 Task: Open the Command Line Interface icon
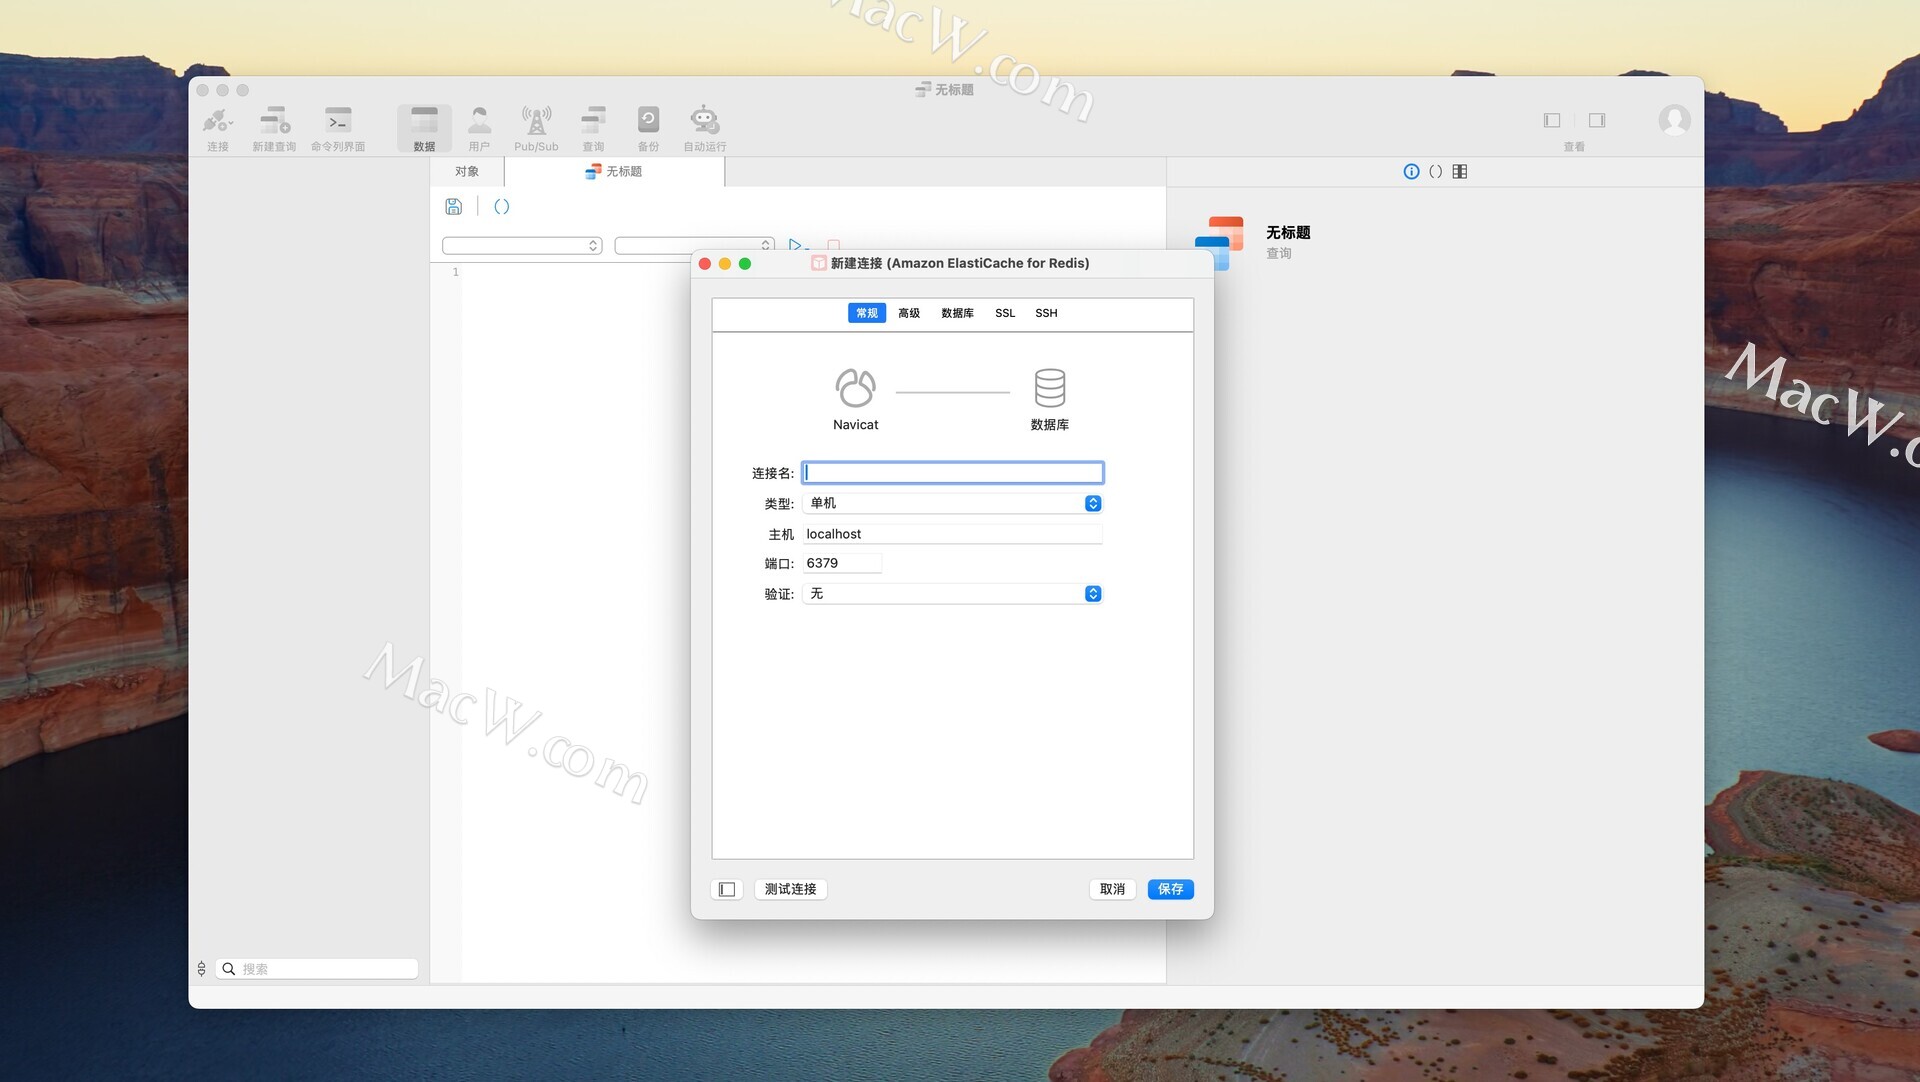point(338,128)
